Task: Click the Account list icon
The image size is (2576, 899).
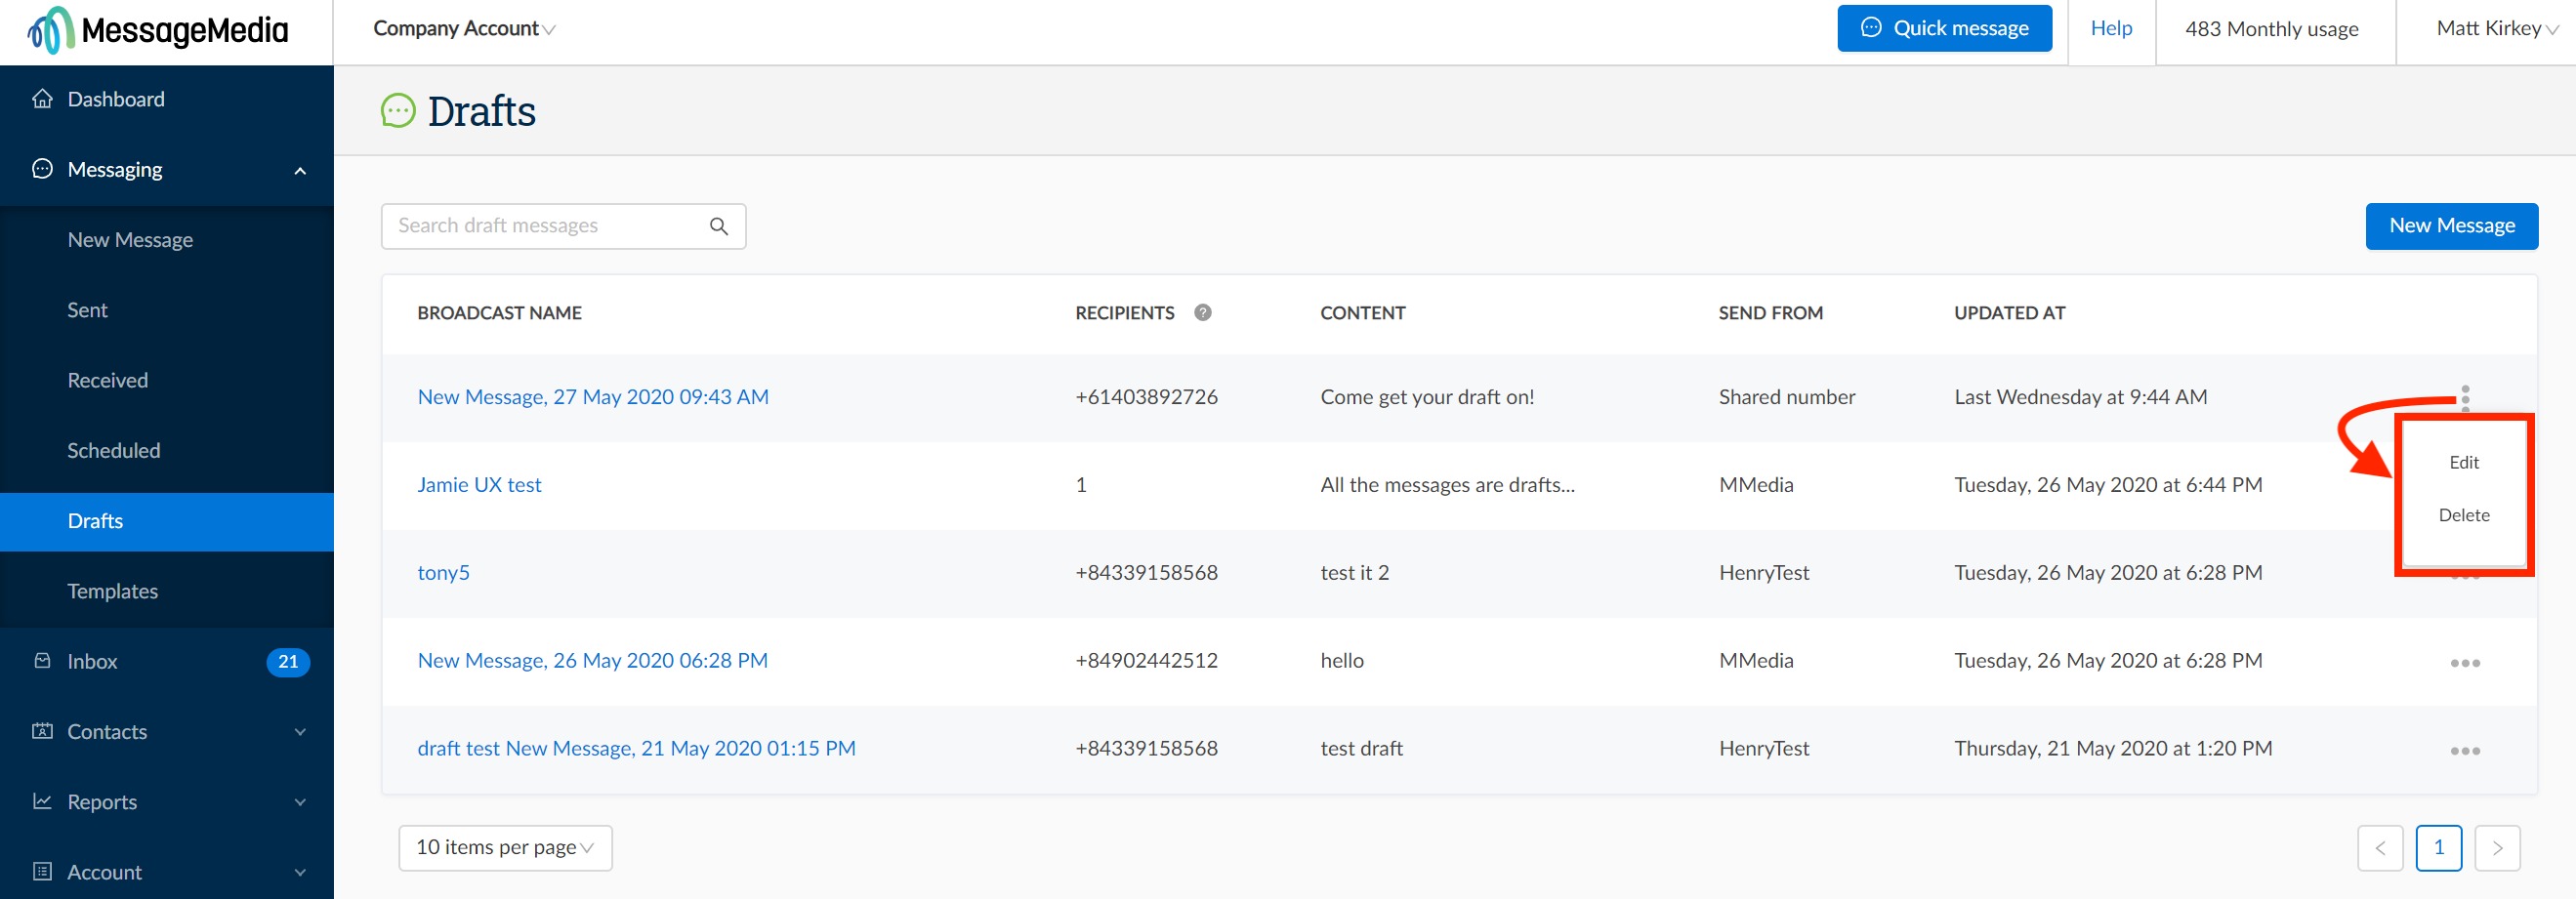Action: click(42, 872)
